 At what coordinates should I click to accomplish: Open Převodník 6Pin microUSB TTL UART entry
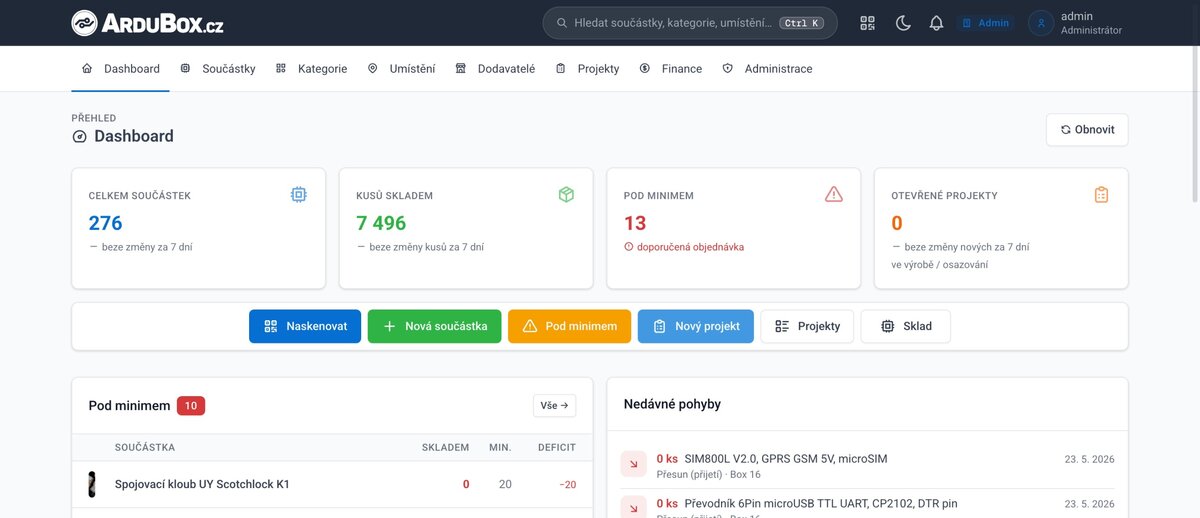click(x=868, y=506)
